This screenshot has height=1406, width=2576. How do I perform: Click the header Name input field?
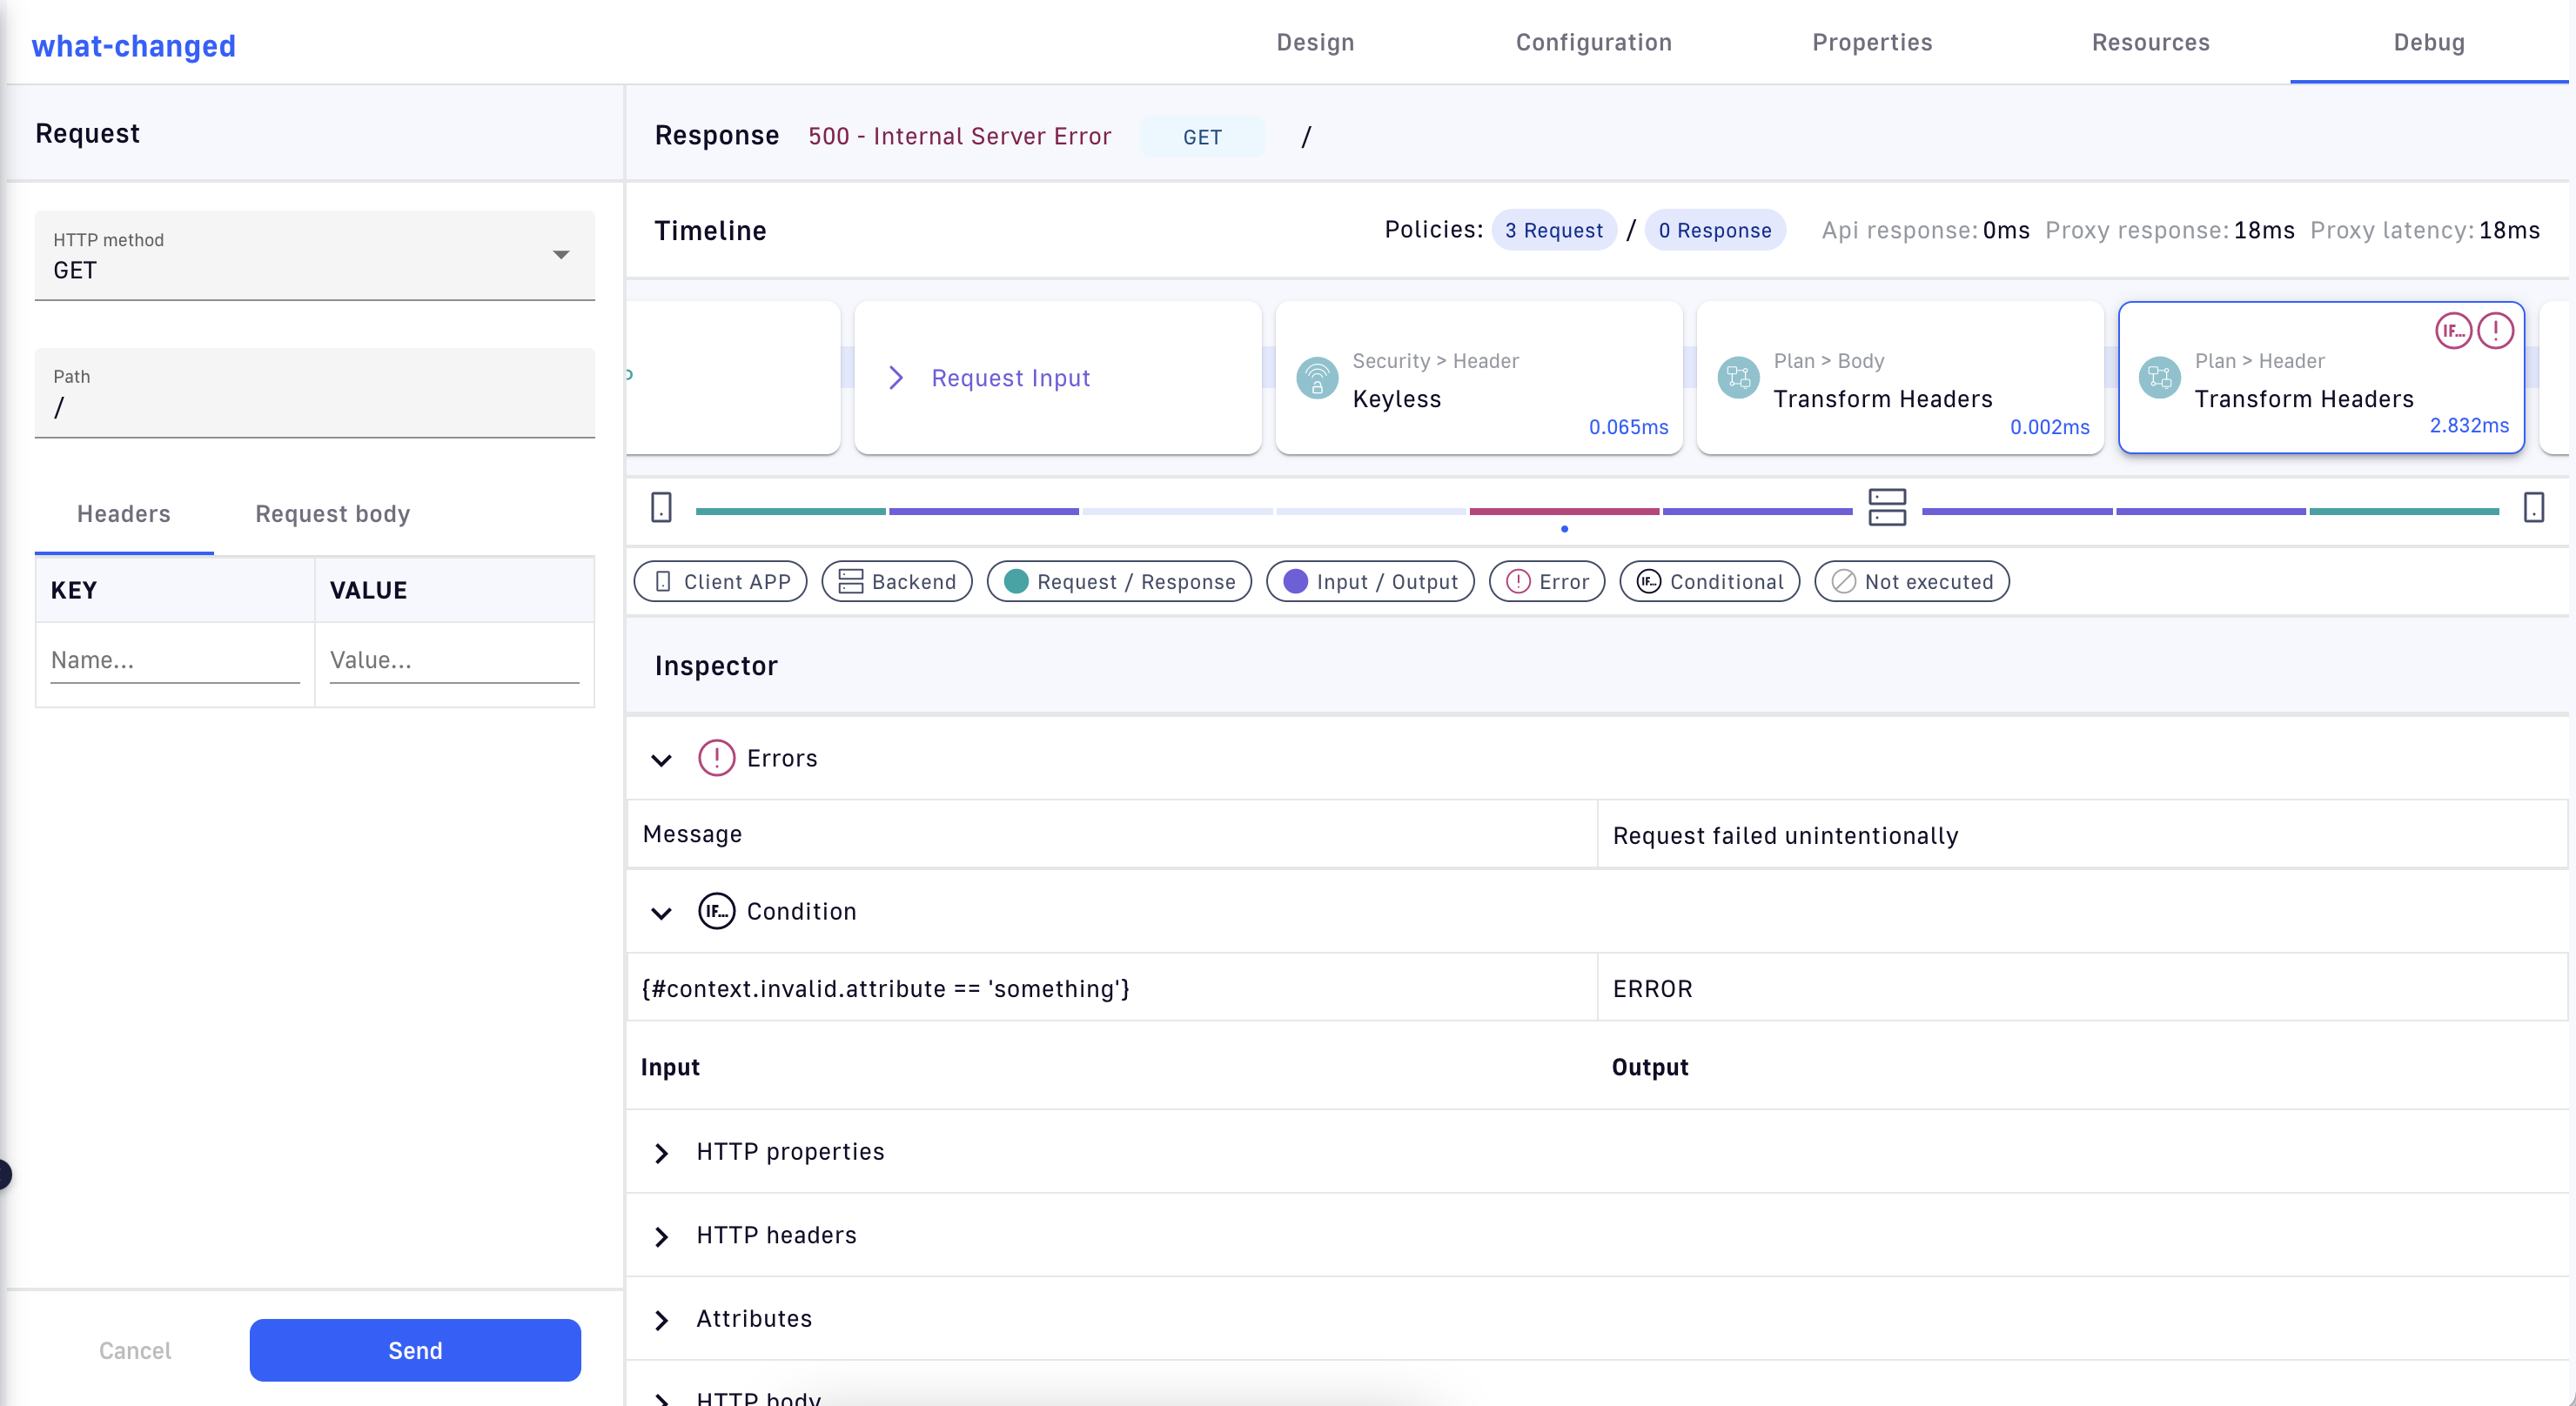pyautogui.click(x=175, y=661)
